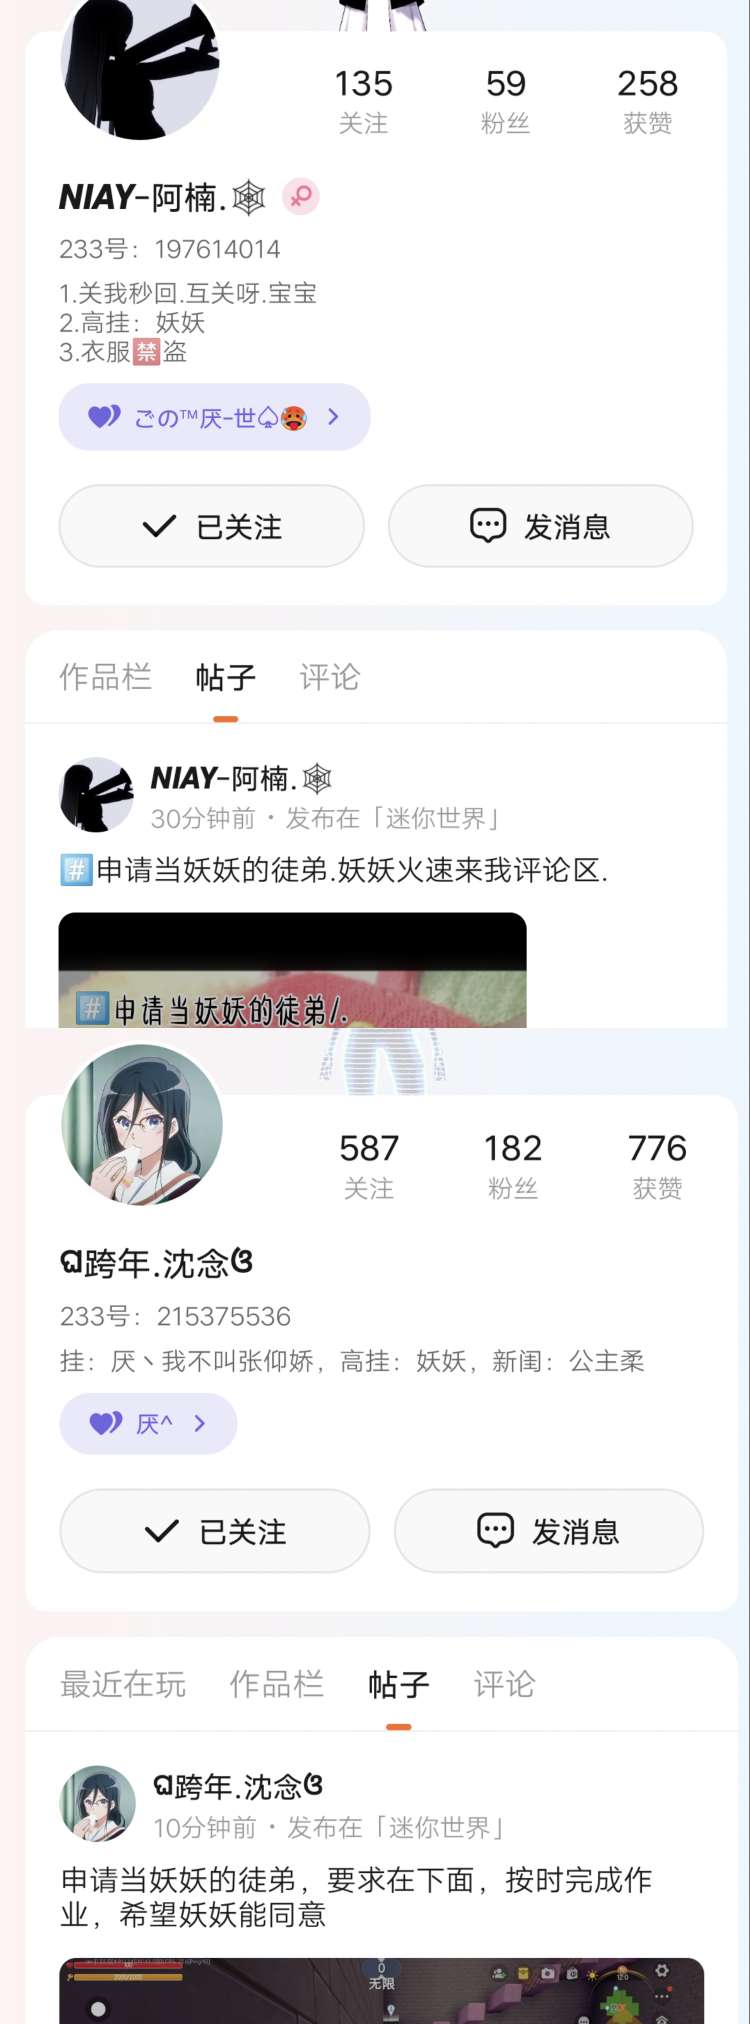View the 182 粉丝 followers list

(513, 1166)
